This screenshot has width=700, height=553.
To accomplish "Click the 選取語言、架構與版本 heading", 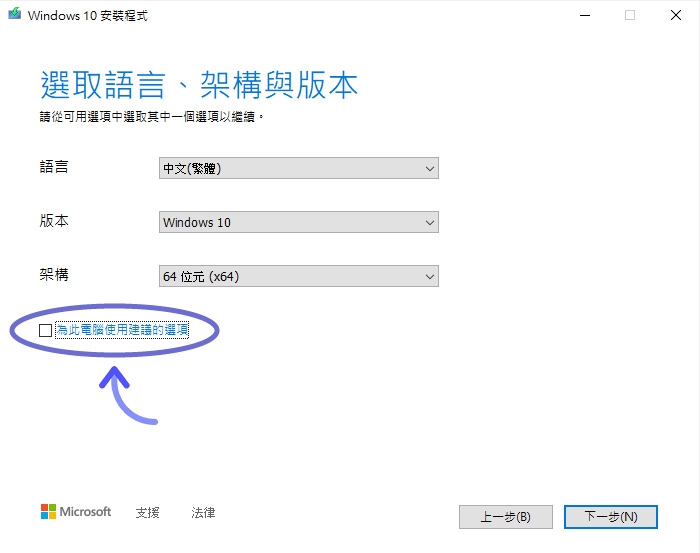I will coord(199,85).
